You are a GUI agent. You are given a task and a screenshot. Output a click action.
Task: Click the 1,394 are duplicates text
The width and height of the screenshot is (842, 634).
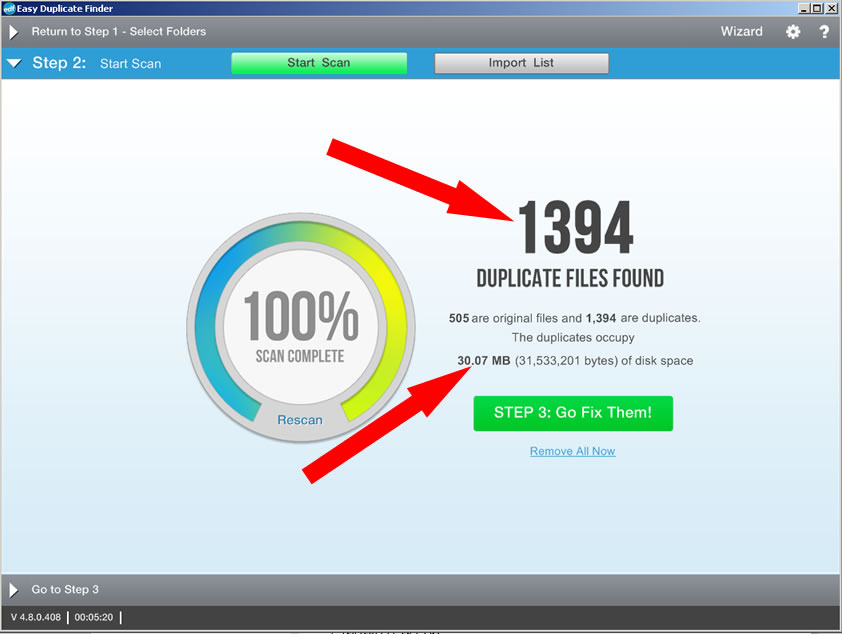[643, 318]
